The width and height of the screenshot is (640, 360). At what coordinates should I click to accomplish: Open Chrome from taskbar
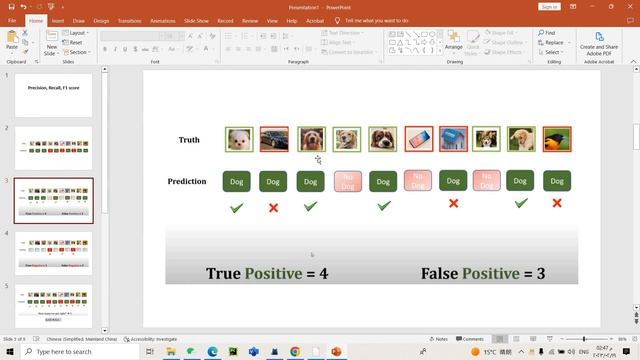tap(295, 351)
